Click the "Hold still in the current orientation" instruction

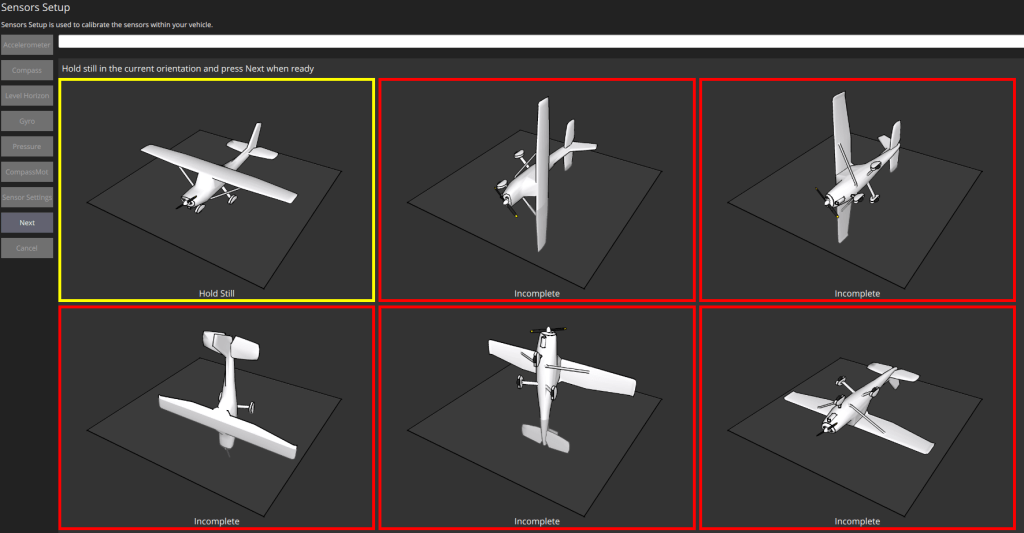click(x=188, y=69)
